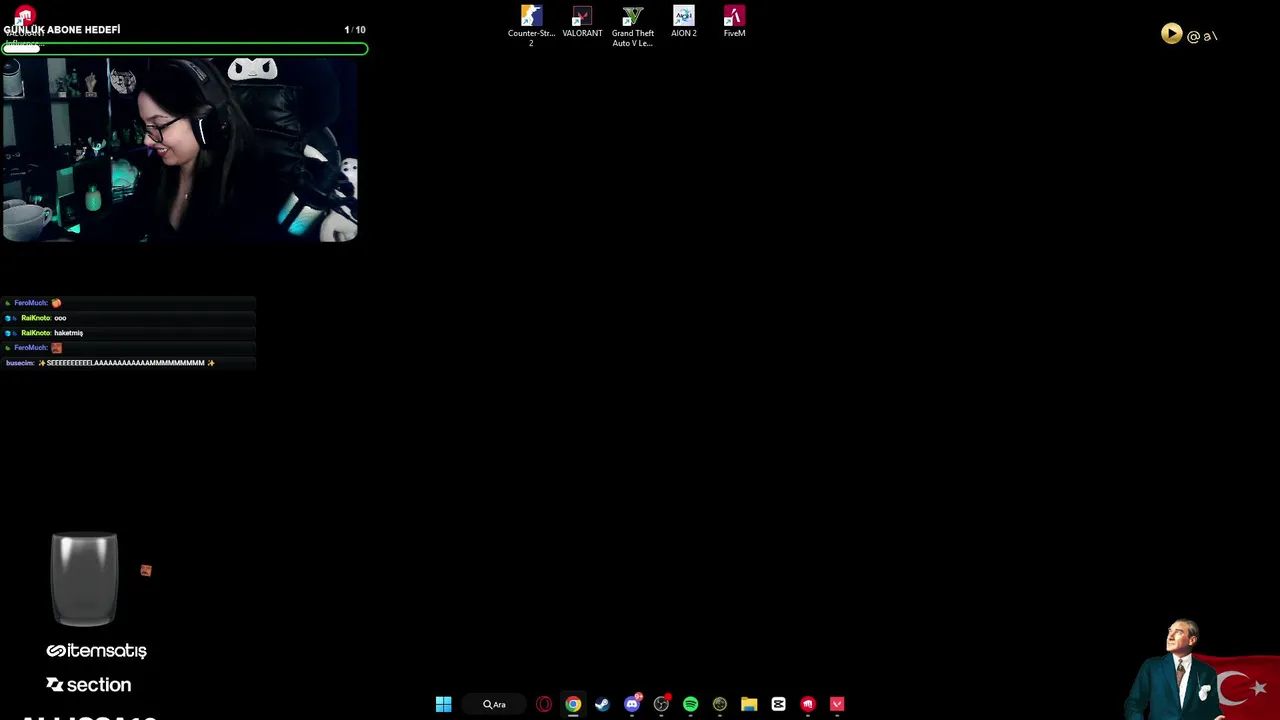The width and height of the screenshot is (1280, 720).
Task: Open Valorant from the taskbar
Action: click(x=837, y=704)
